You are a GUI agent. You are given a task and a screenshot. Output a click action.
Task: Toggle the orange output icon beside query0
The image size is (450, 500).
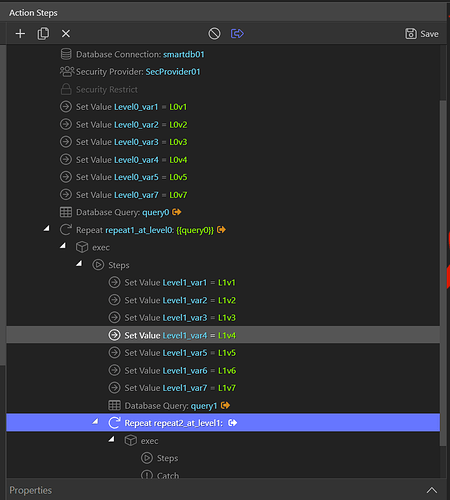coord(177,212)
